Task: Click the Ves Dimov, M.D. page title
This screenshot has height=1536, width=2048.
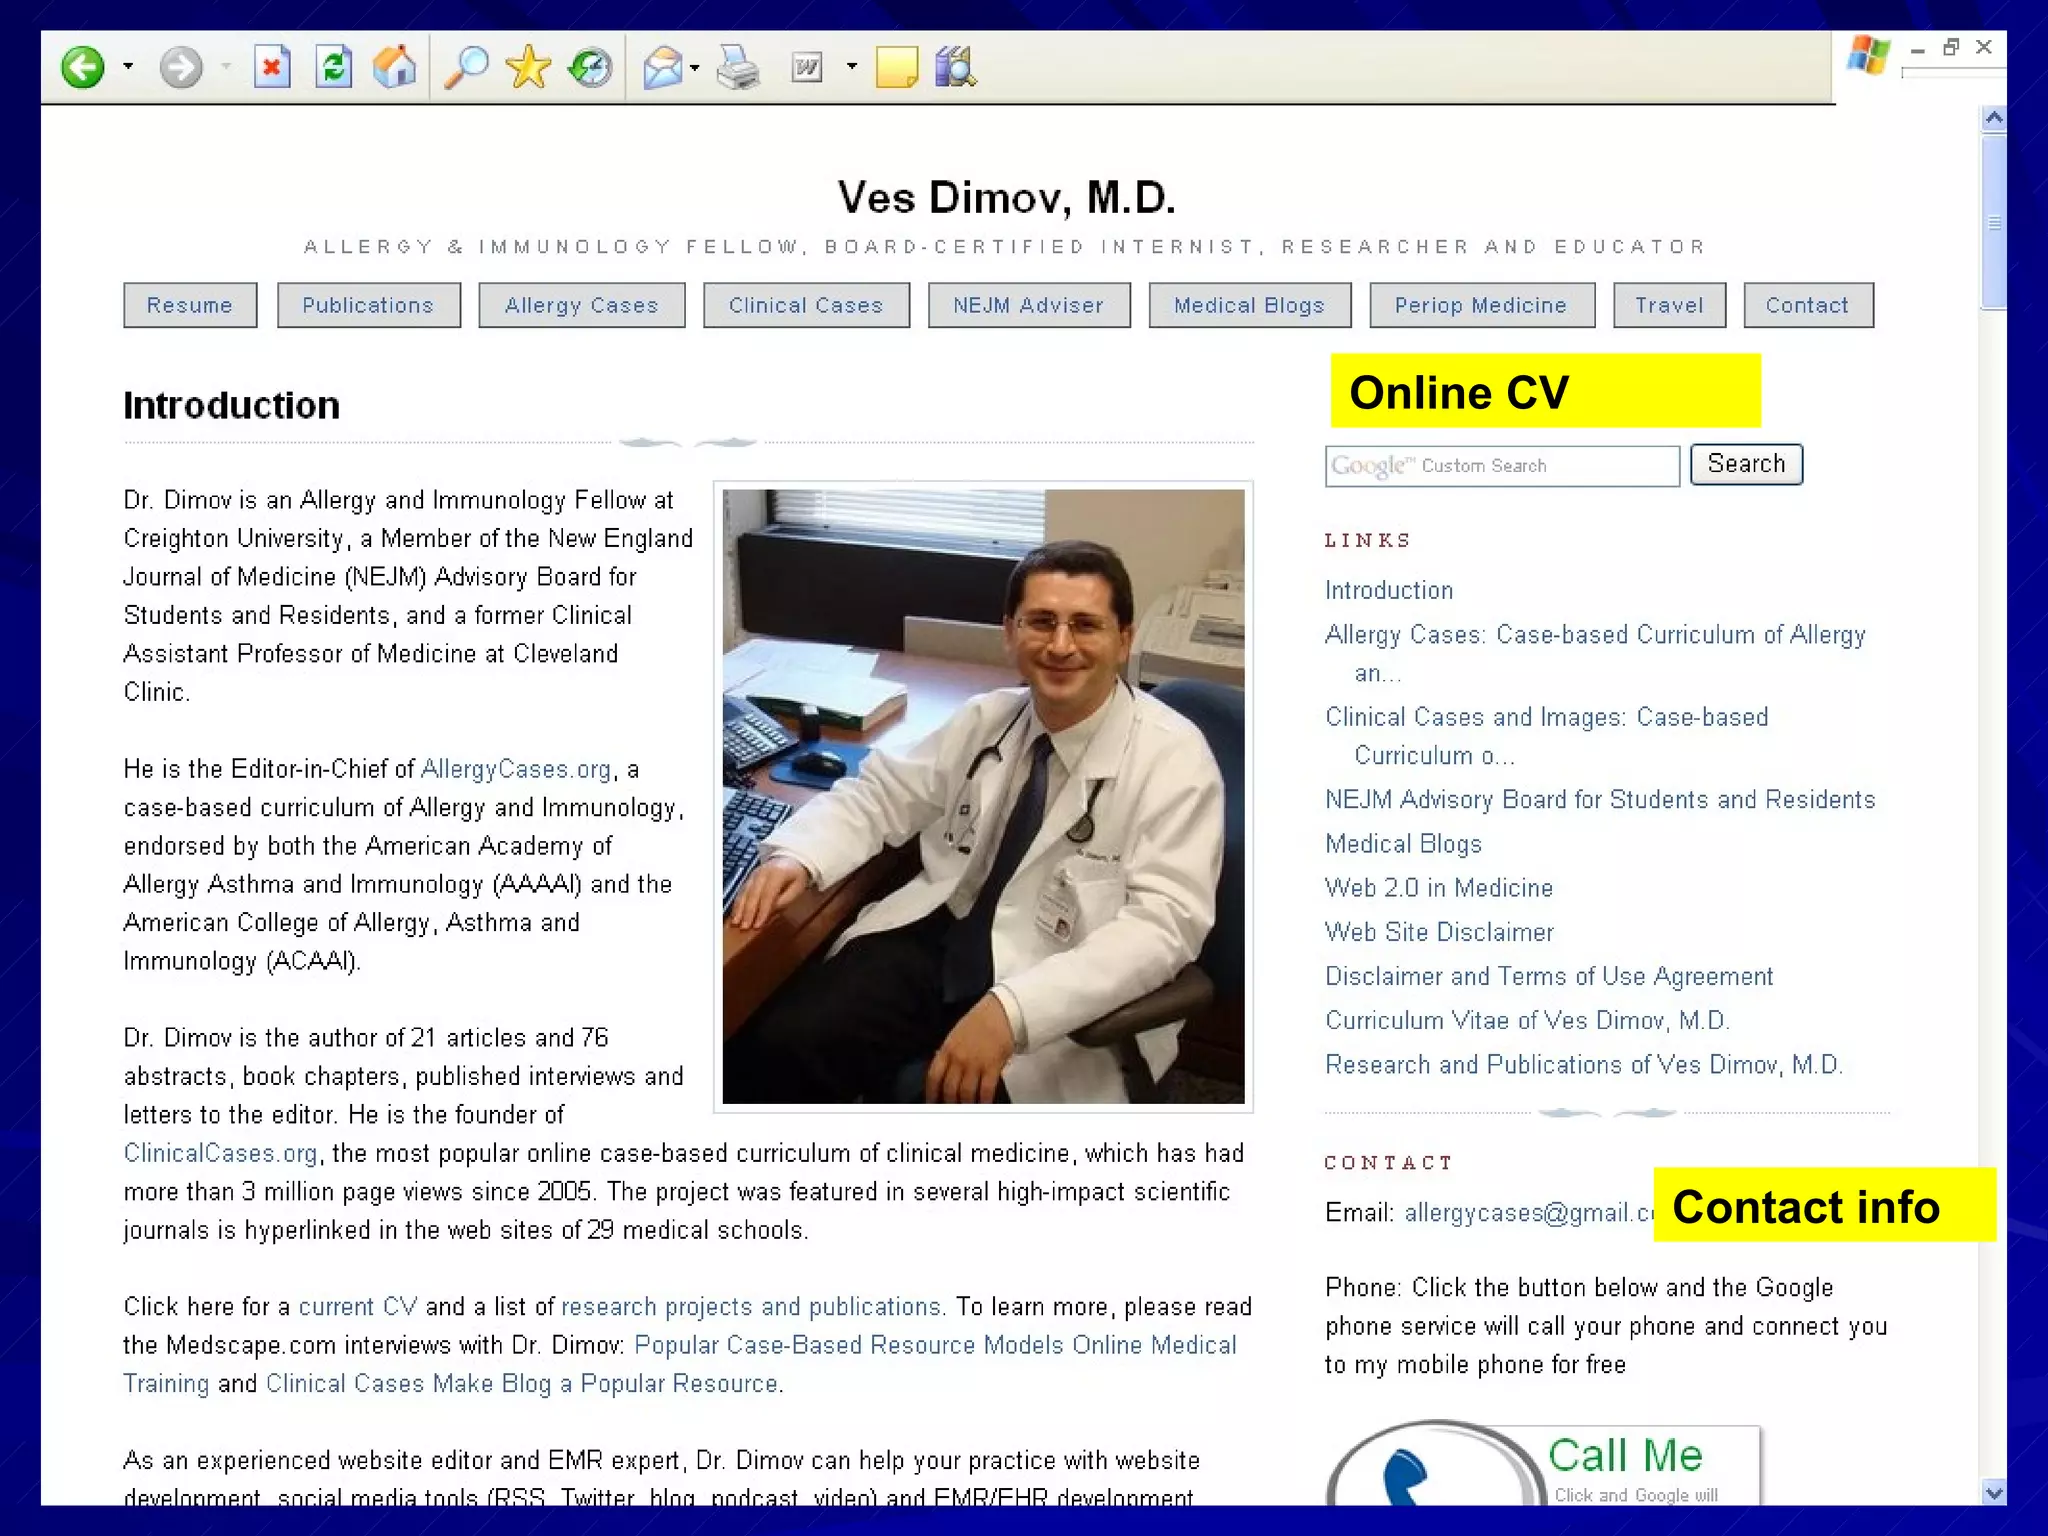Action: click(x=1006, y=197)
